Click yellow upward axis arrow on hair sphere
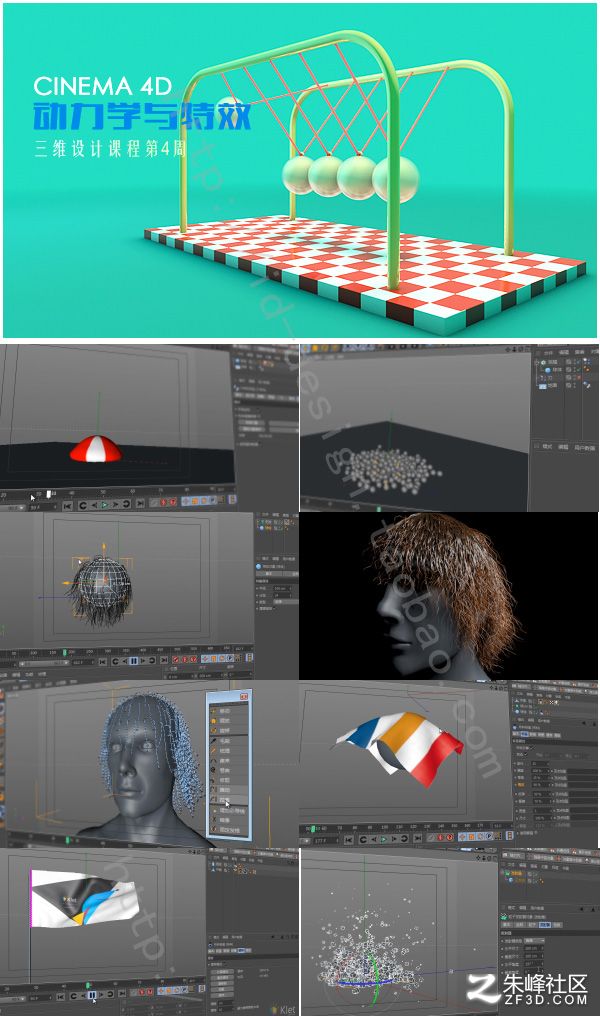Screen dimensions: 600x1016 coord(104,548)
